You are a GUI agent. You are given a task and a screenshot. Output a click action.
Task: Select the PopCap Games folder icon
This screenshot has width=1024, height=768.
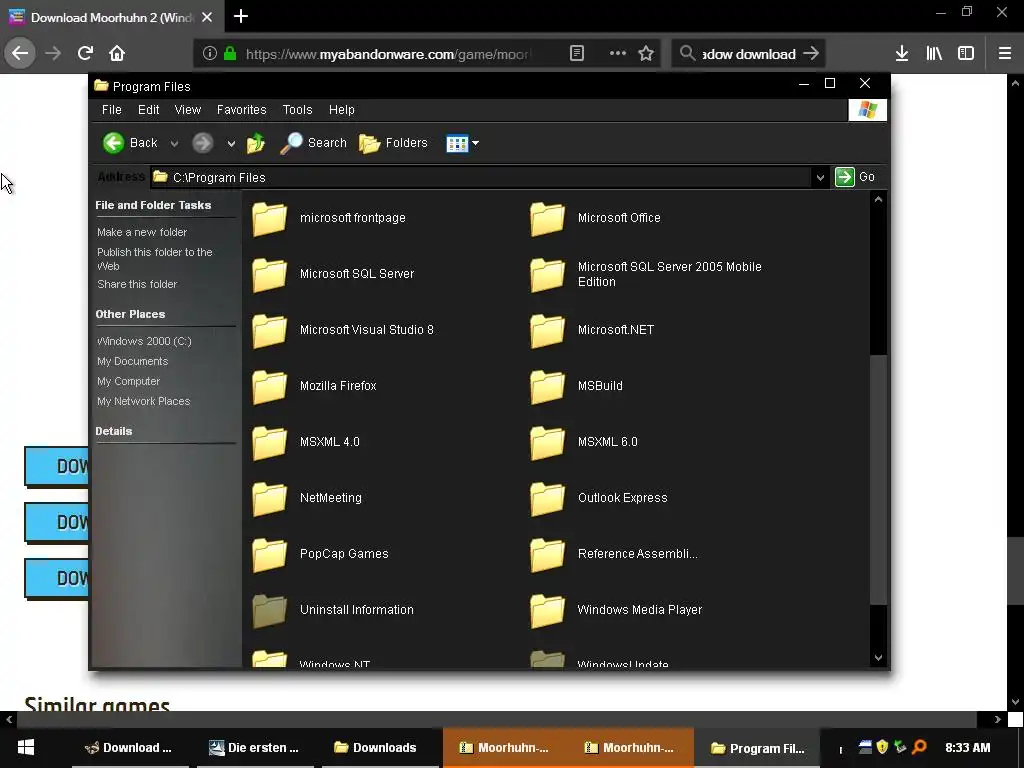pos(270,554)
